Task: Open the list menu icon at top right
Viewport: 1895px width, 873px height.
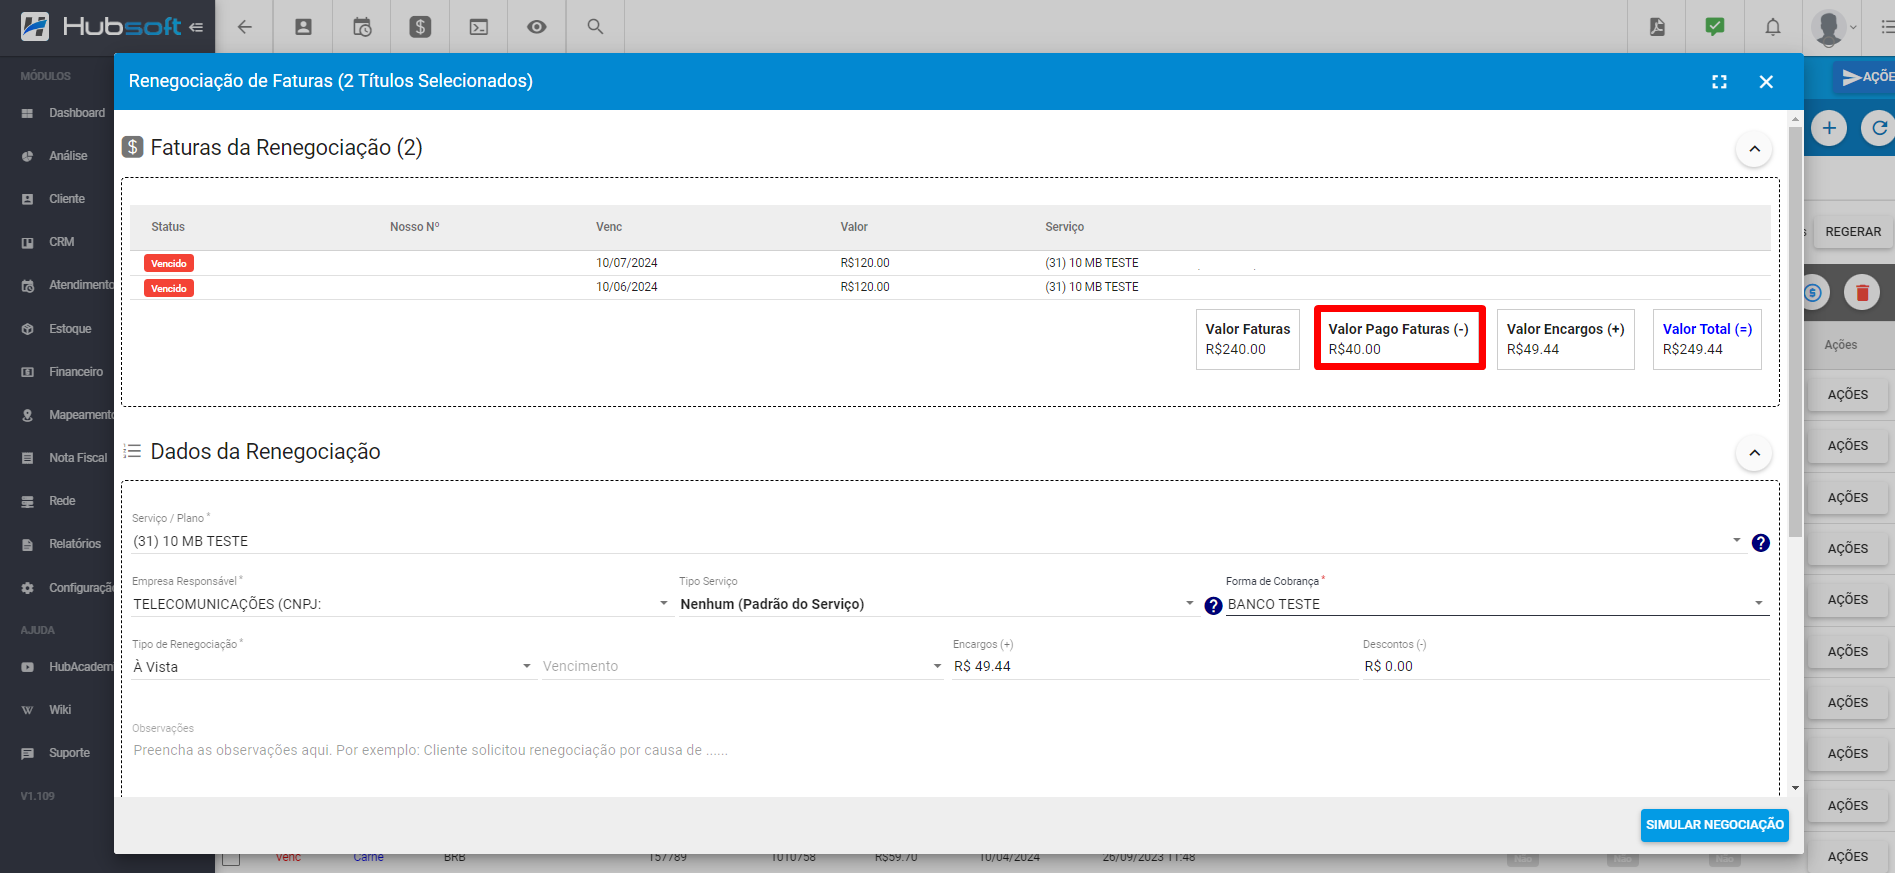Action: pos(1886,27)
